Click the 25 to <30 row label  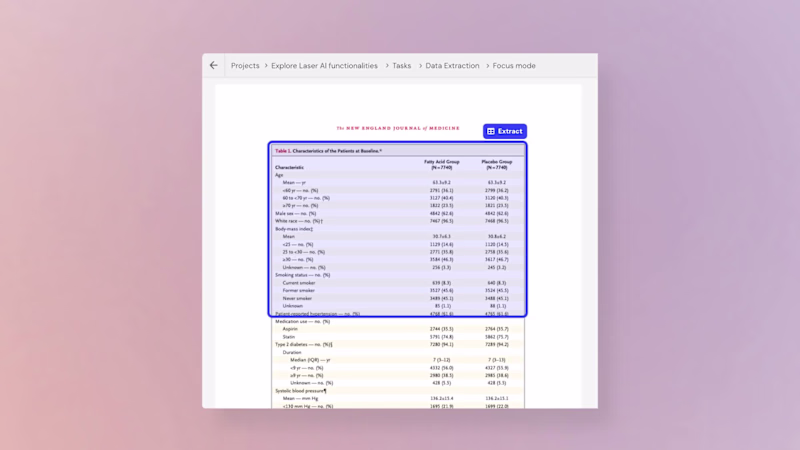click(x=304, y=252)
